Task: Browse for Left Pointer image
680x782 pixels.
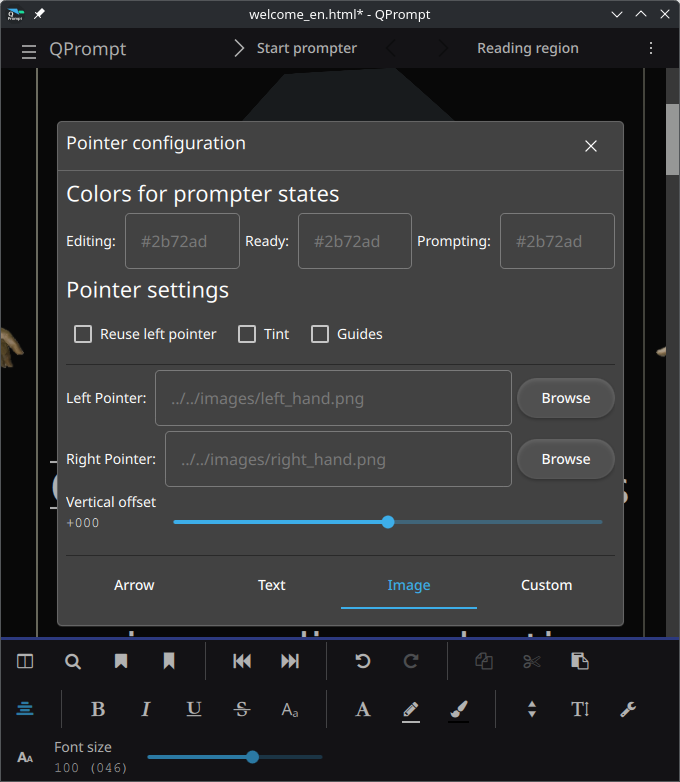Action: [566, 398]
